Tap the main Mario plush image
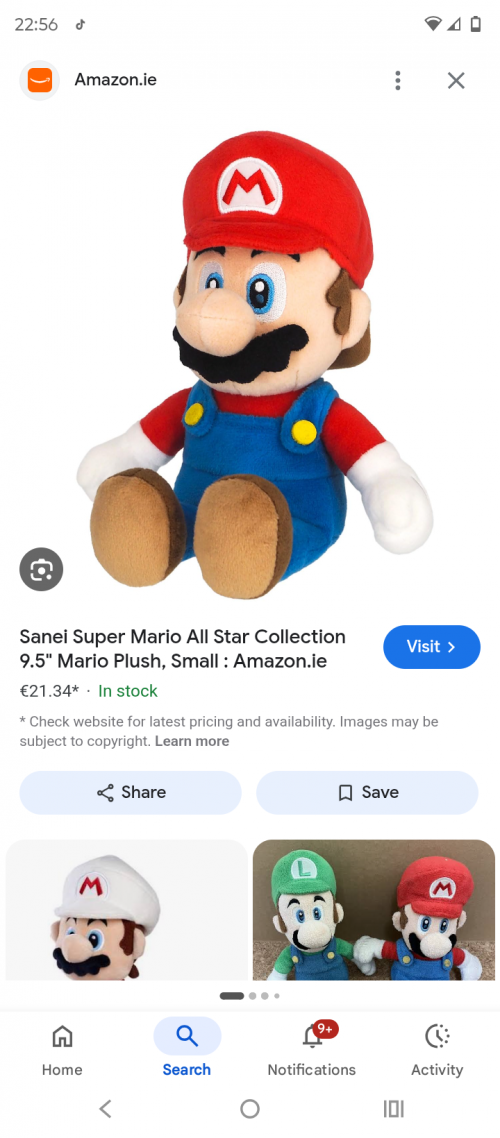Image resolution: width=500 pixels, height=1138 pixels. coord(254,364)
